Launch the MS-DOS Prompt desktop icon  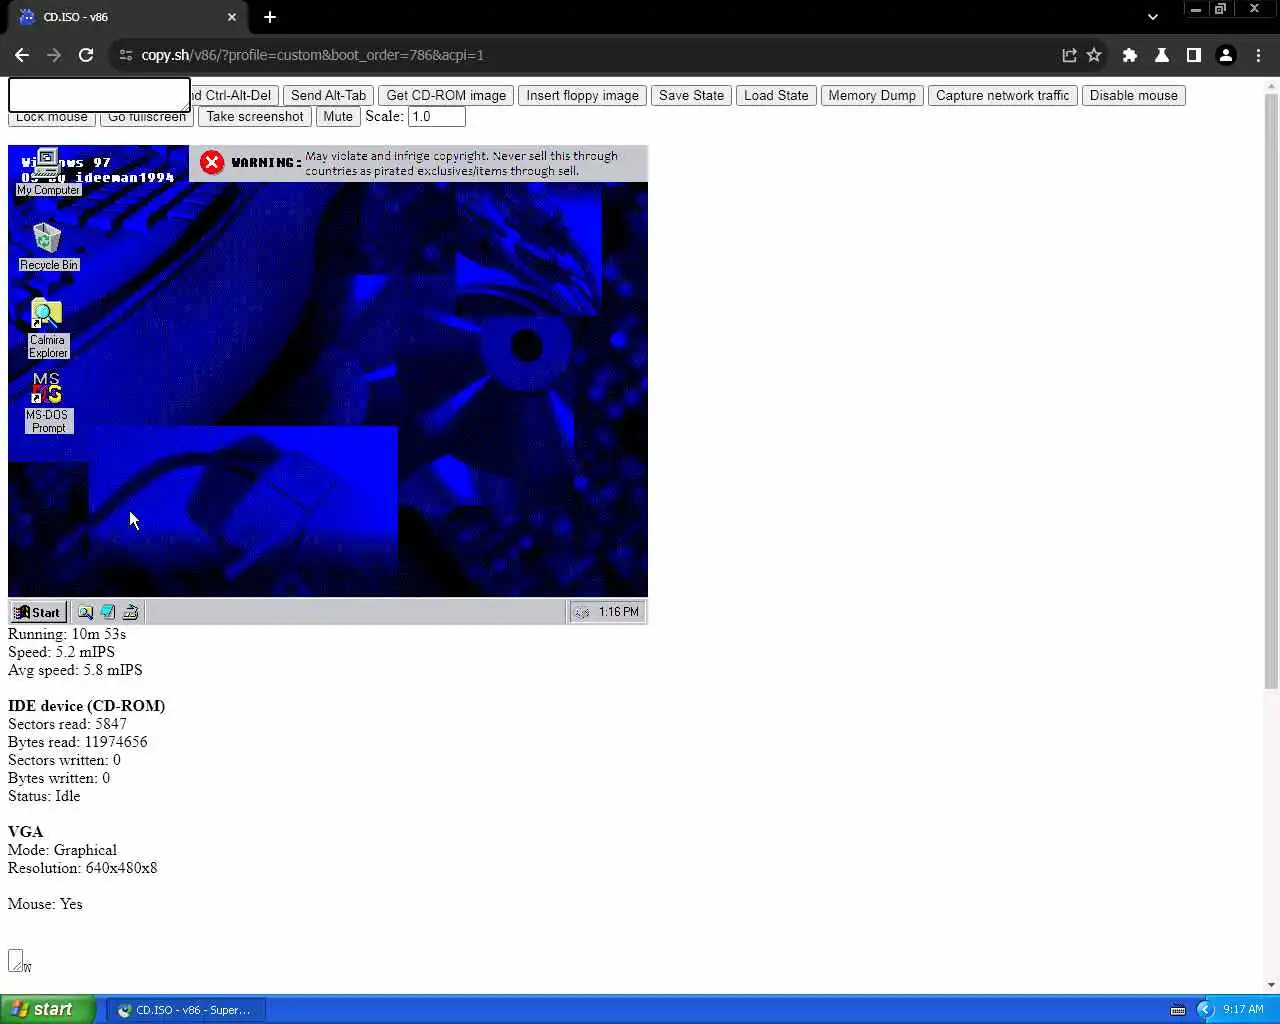pos(47,403)
